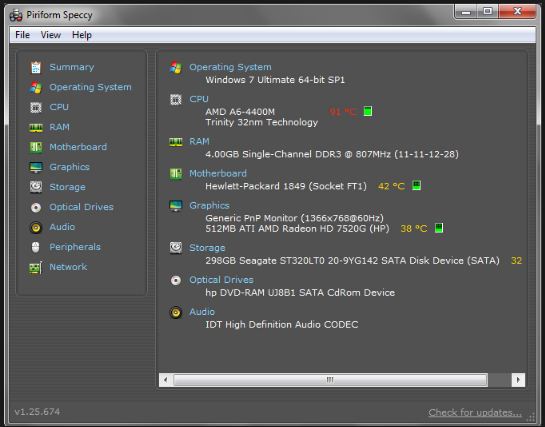Click the version number v1.25.674
Image resolution: width=545 pixels, height=427 pixels.
pyautogui.click(x=37, y=412)
